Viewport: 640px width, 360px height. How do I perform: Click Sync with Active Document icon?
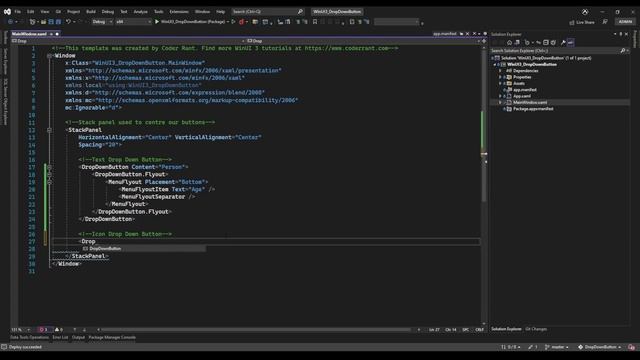[x=538, y=42]
